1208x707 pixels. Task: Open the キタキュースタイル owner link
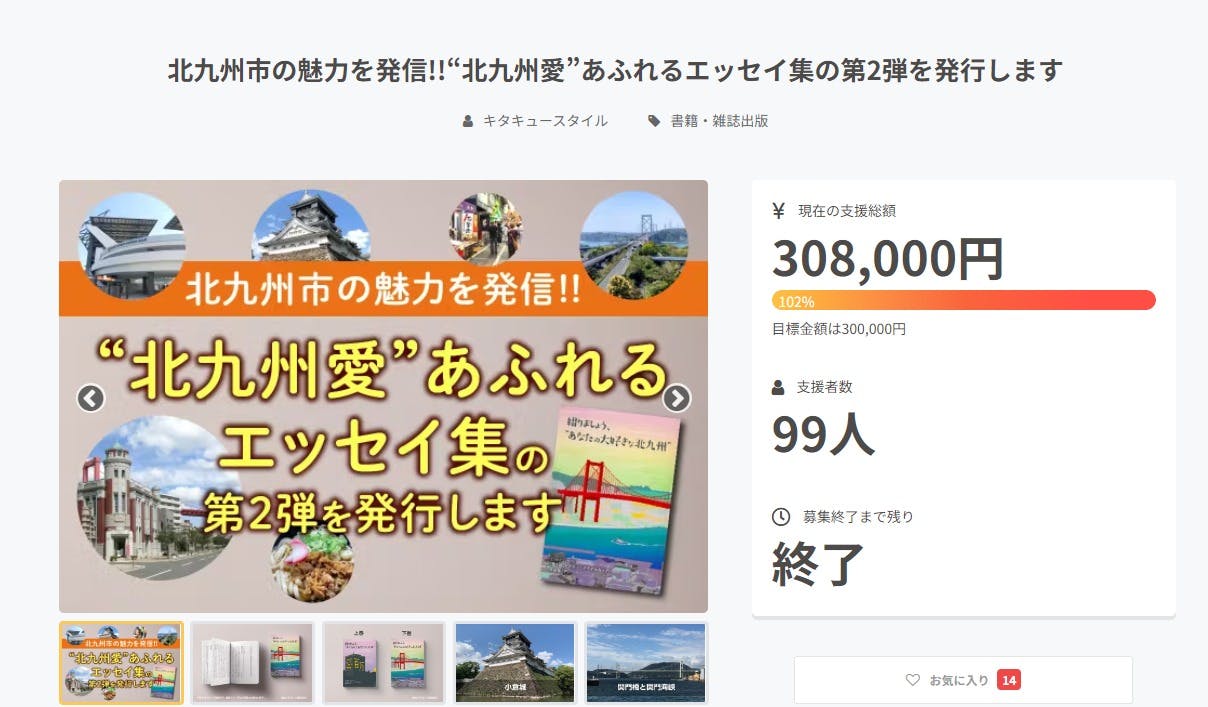(x=545, y=121)
